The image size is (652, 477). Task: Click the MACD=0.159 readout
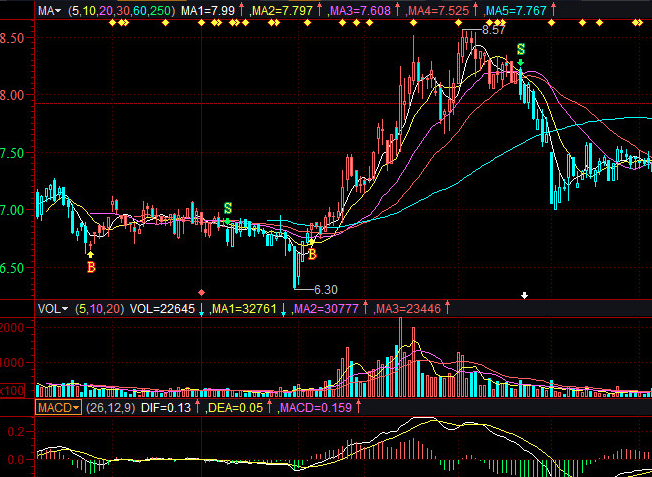[316, 408]
